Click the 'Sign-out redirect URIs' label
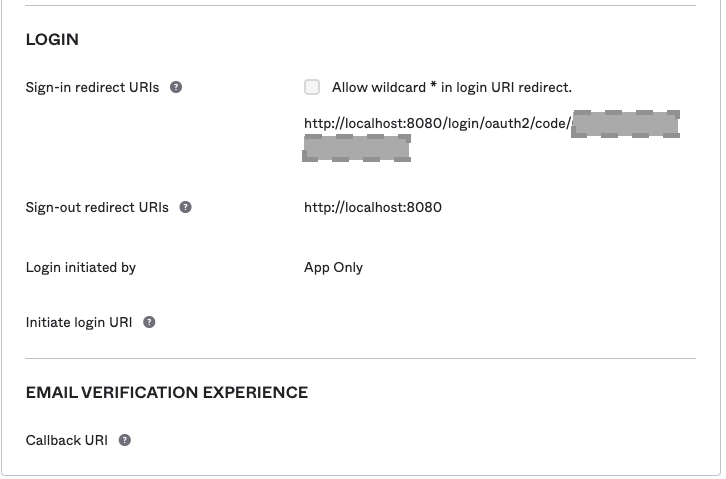 [96, 207]
